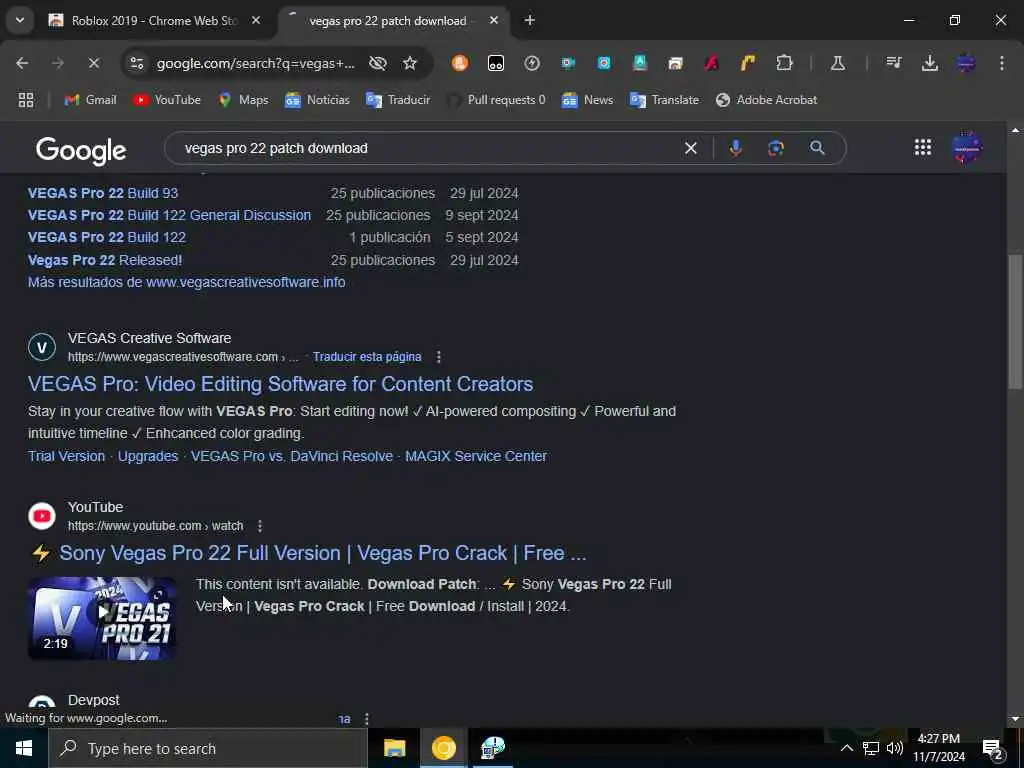Open the Google apps grid
The width and height of the screenshot is (1024, 768).
tap(923, 148)
